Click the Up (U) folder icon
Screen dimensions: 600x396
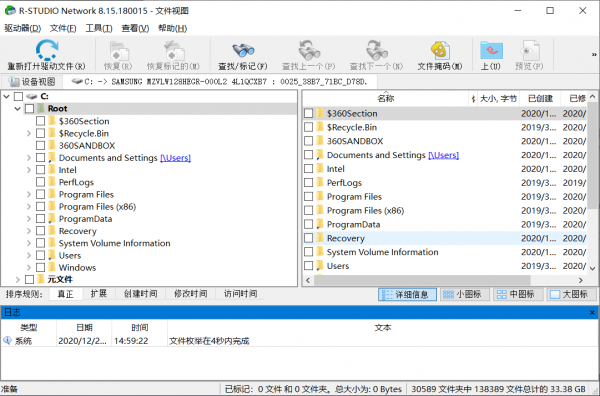(x=491, y=50)
